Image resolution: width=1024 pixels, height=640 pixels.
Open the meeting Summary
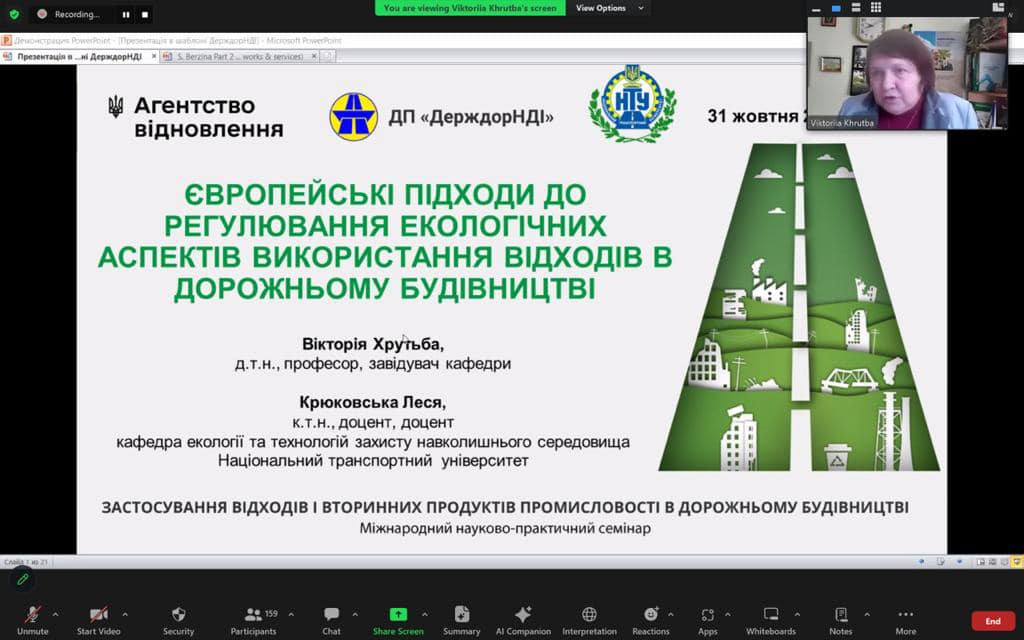point(461,615)
